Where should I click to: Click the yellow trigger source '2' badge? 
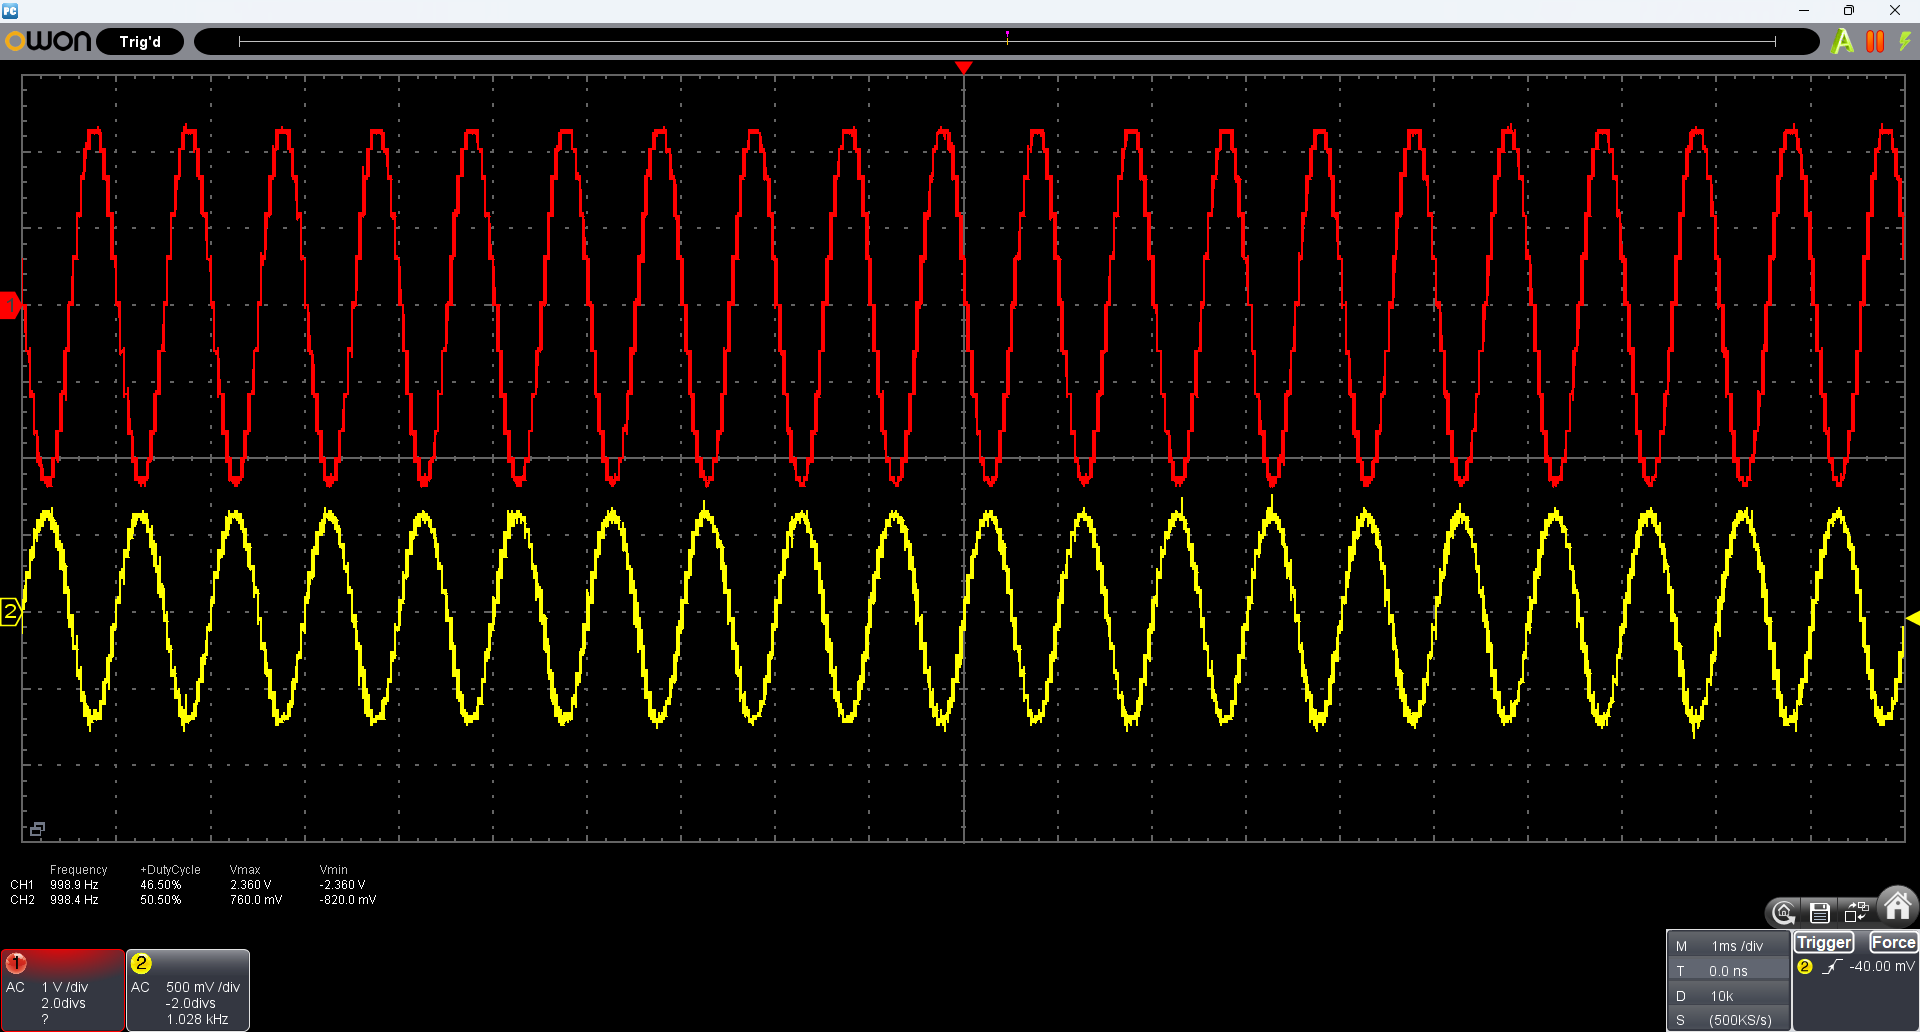1805,967
